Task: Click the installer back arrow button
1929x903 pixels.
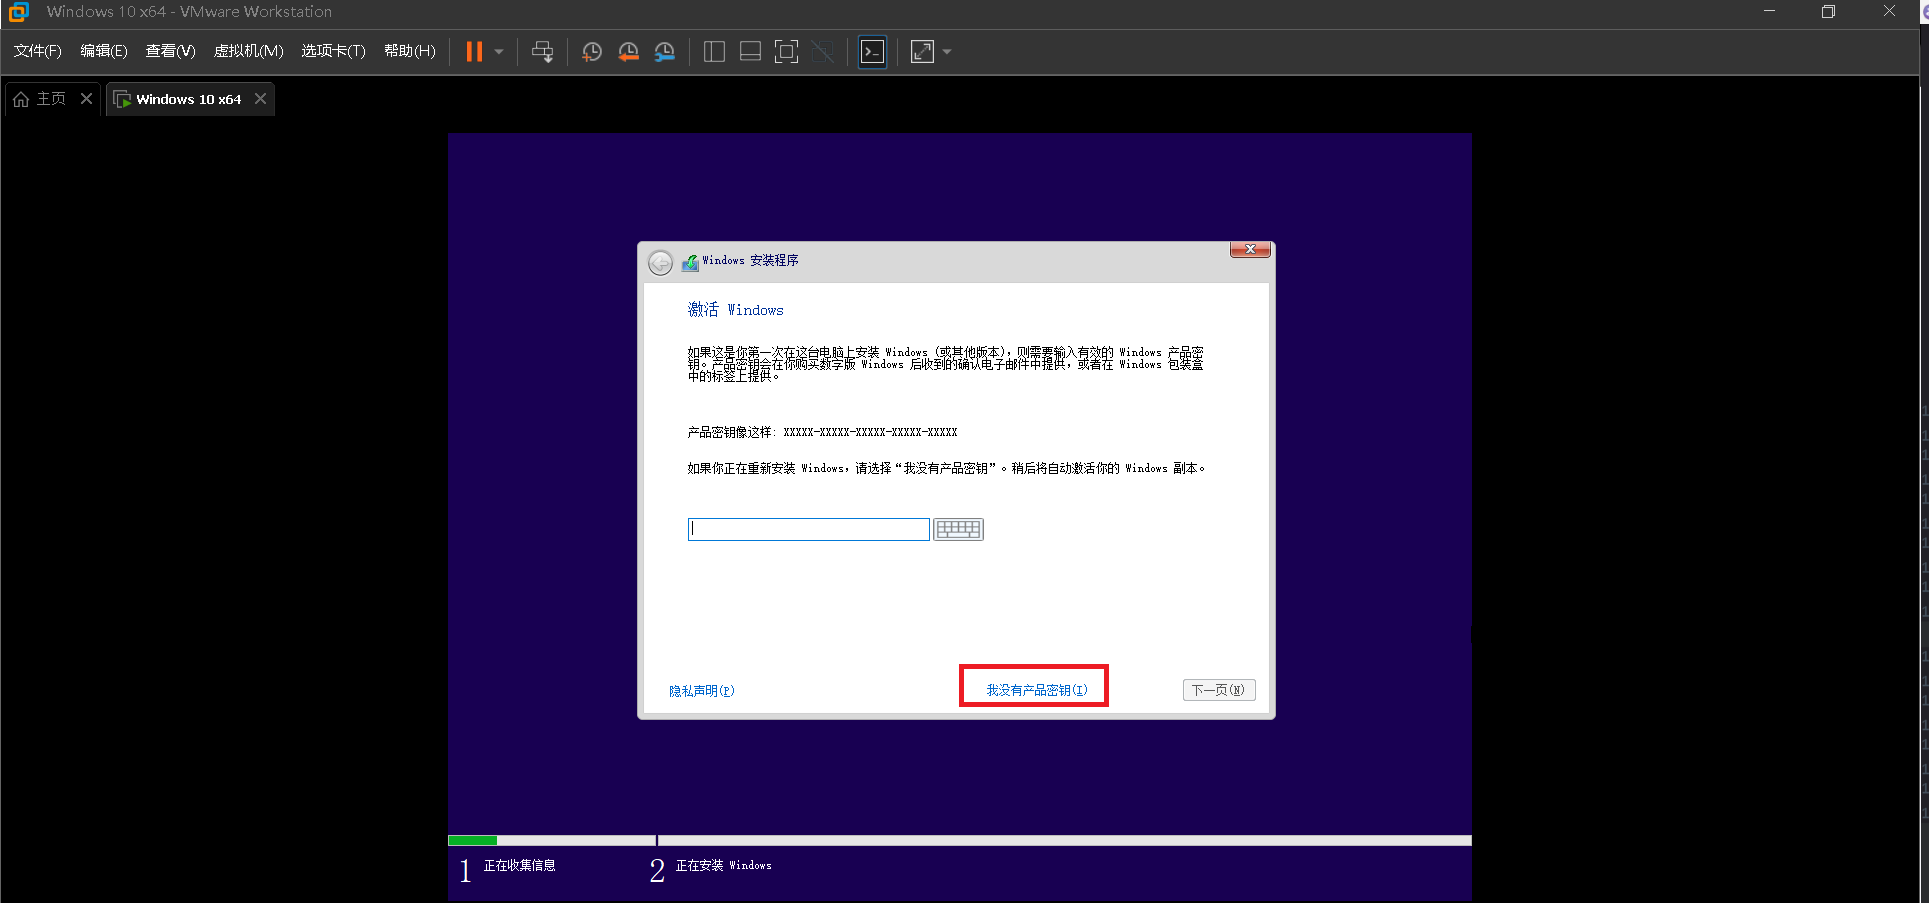Action: pos(660,262)
